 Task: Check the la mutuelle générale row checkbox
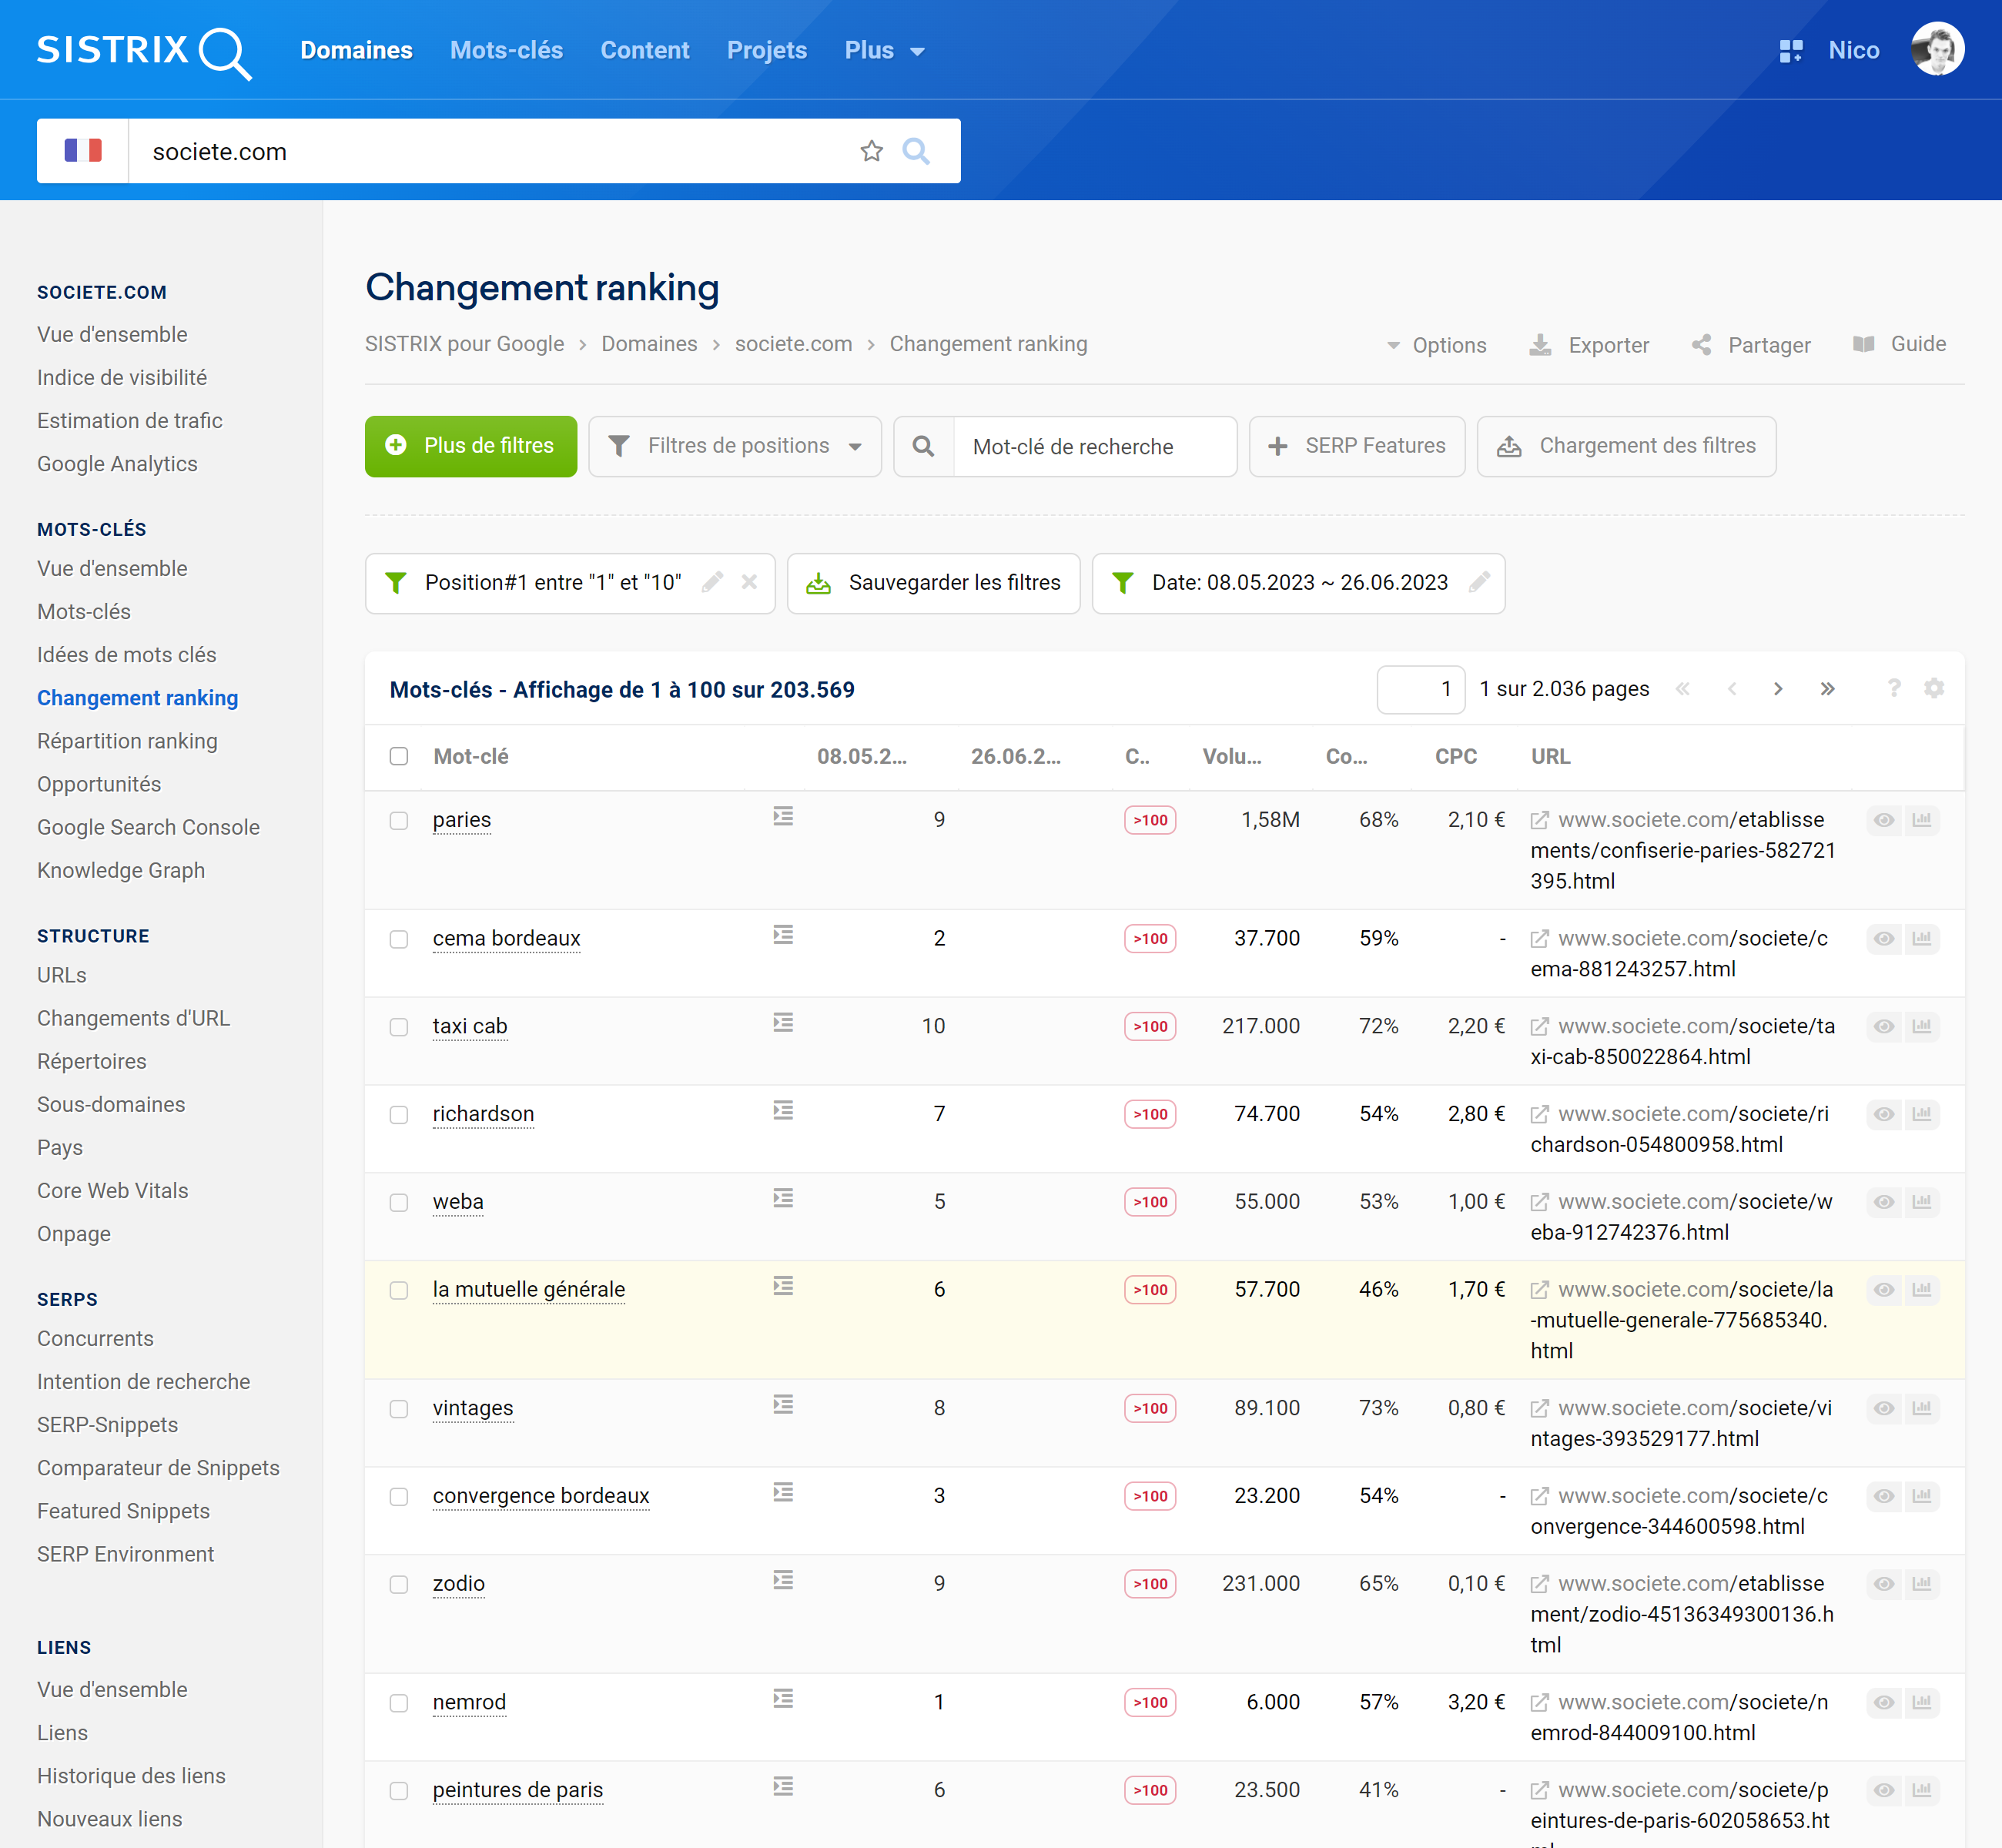[x=399, y=1290]
